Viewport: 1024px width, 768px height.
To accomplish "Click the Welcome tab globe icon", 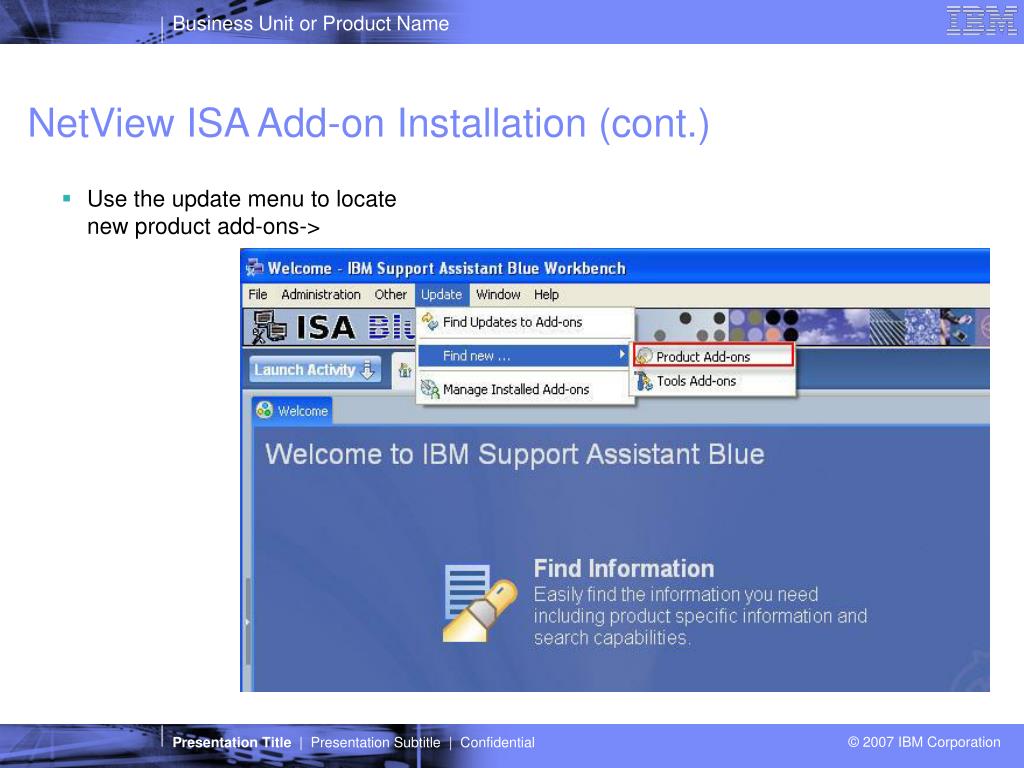I will coord(264,410).
